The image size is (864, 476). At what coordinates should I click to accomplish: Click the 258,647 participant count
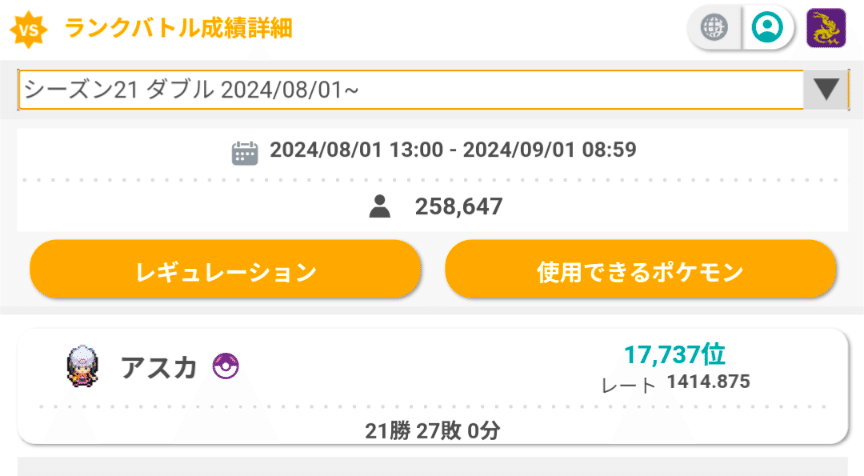coord(458,207)
